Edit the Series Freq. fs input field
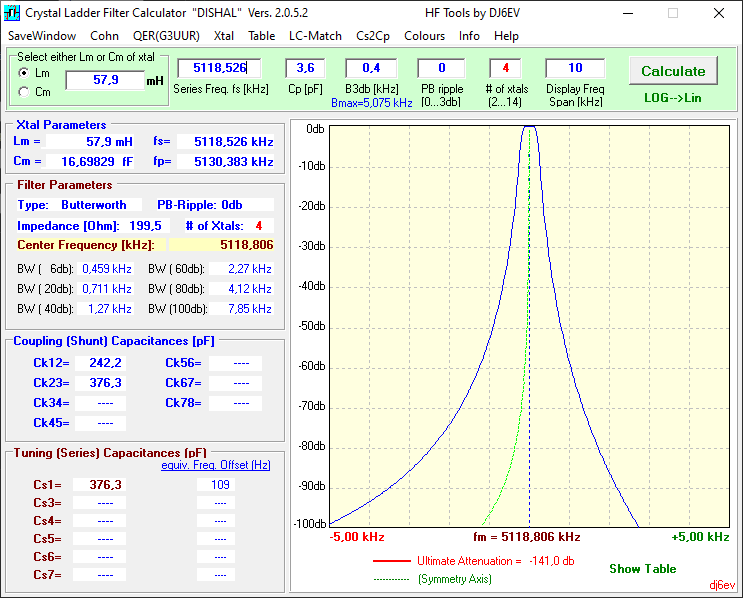Viewport: 743px width, 598px height. point(218,68)
